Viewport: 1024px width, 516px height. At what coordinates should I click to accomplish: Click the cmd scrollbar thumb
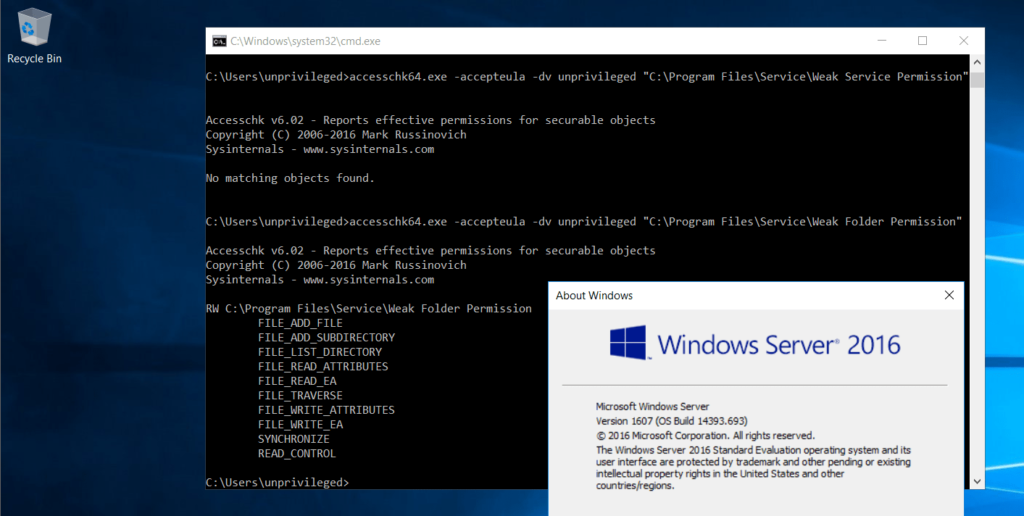point(977,80)
